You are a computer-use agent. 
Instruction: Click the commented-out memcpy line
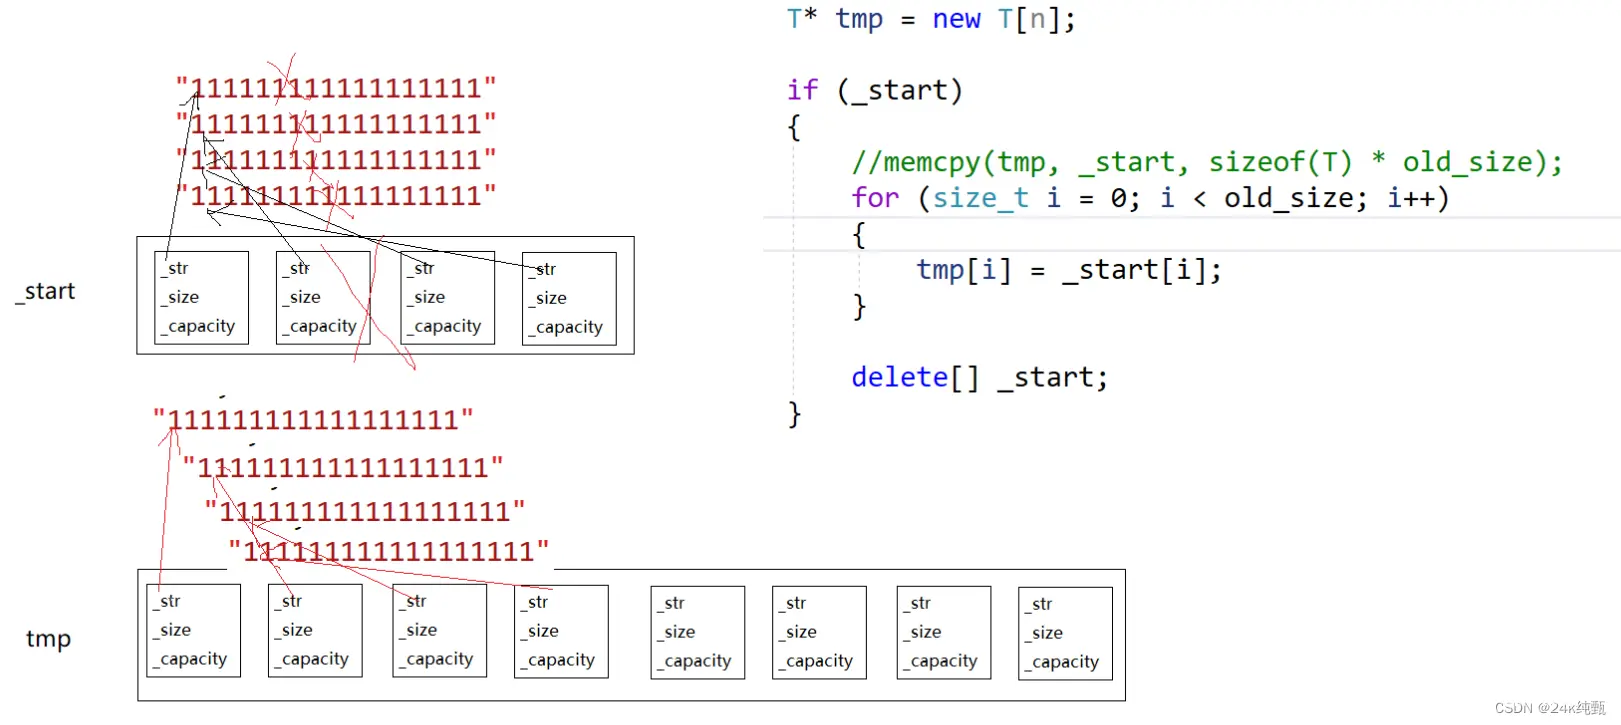tap(1207, 162)
